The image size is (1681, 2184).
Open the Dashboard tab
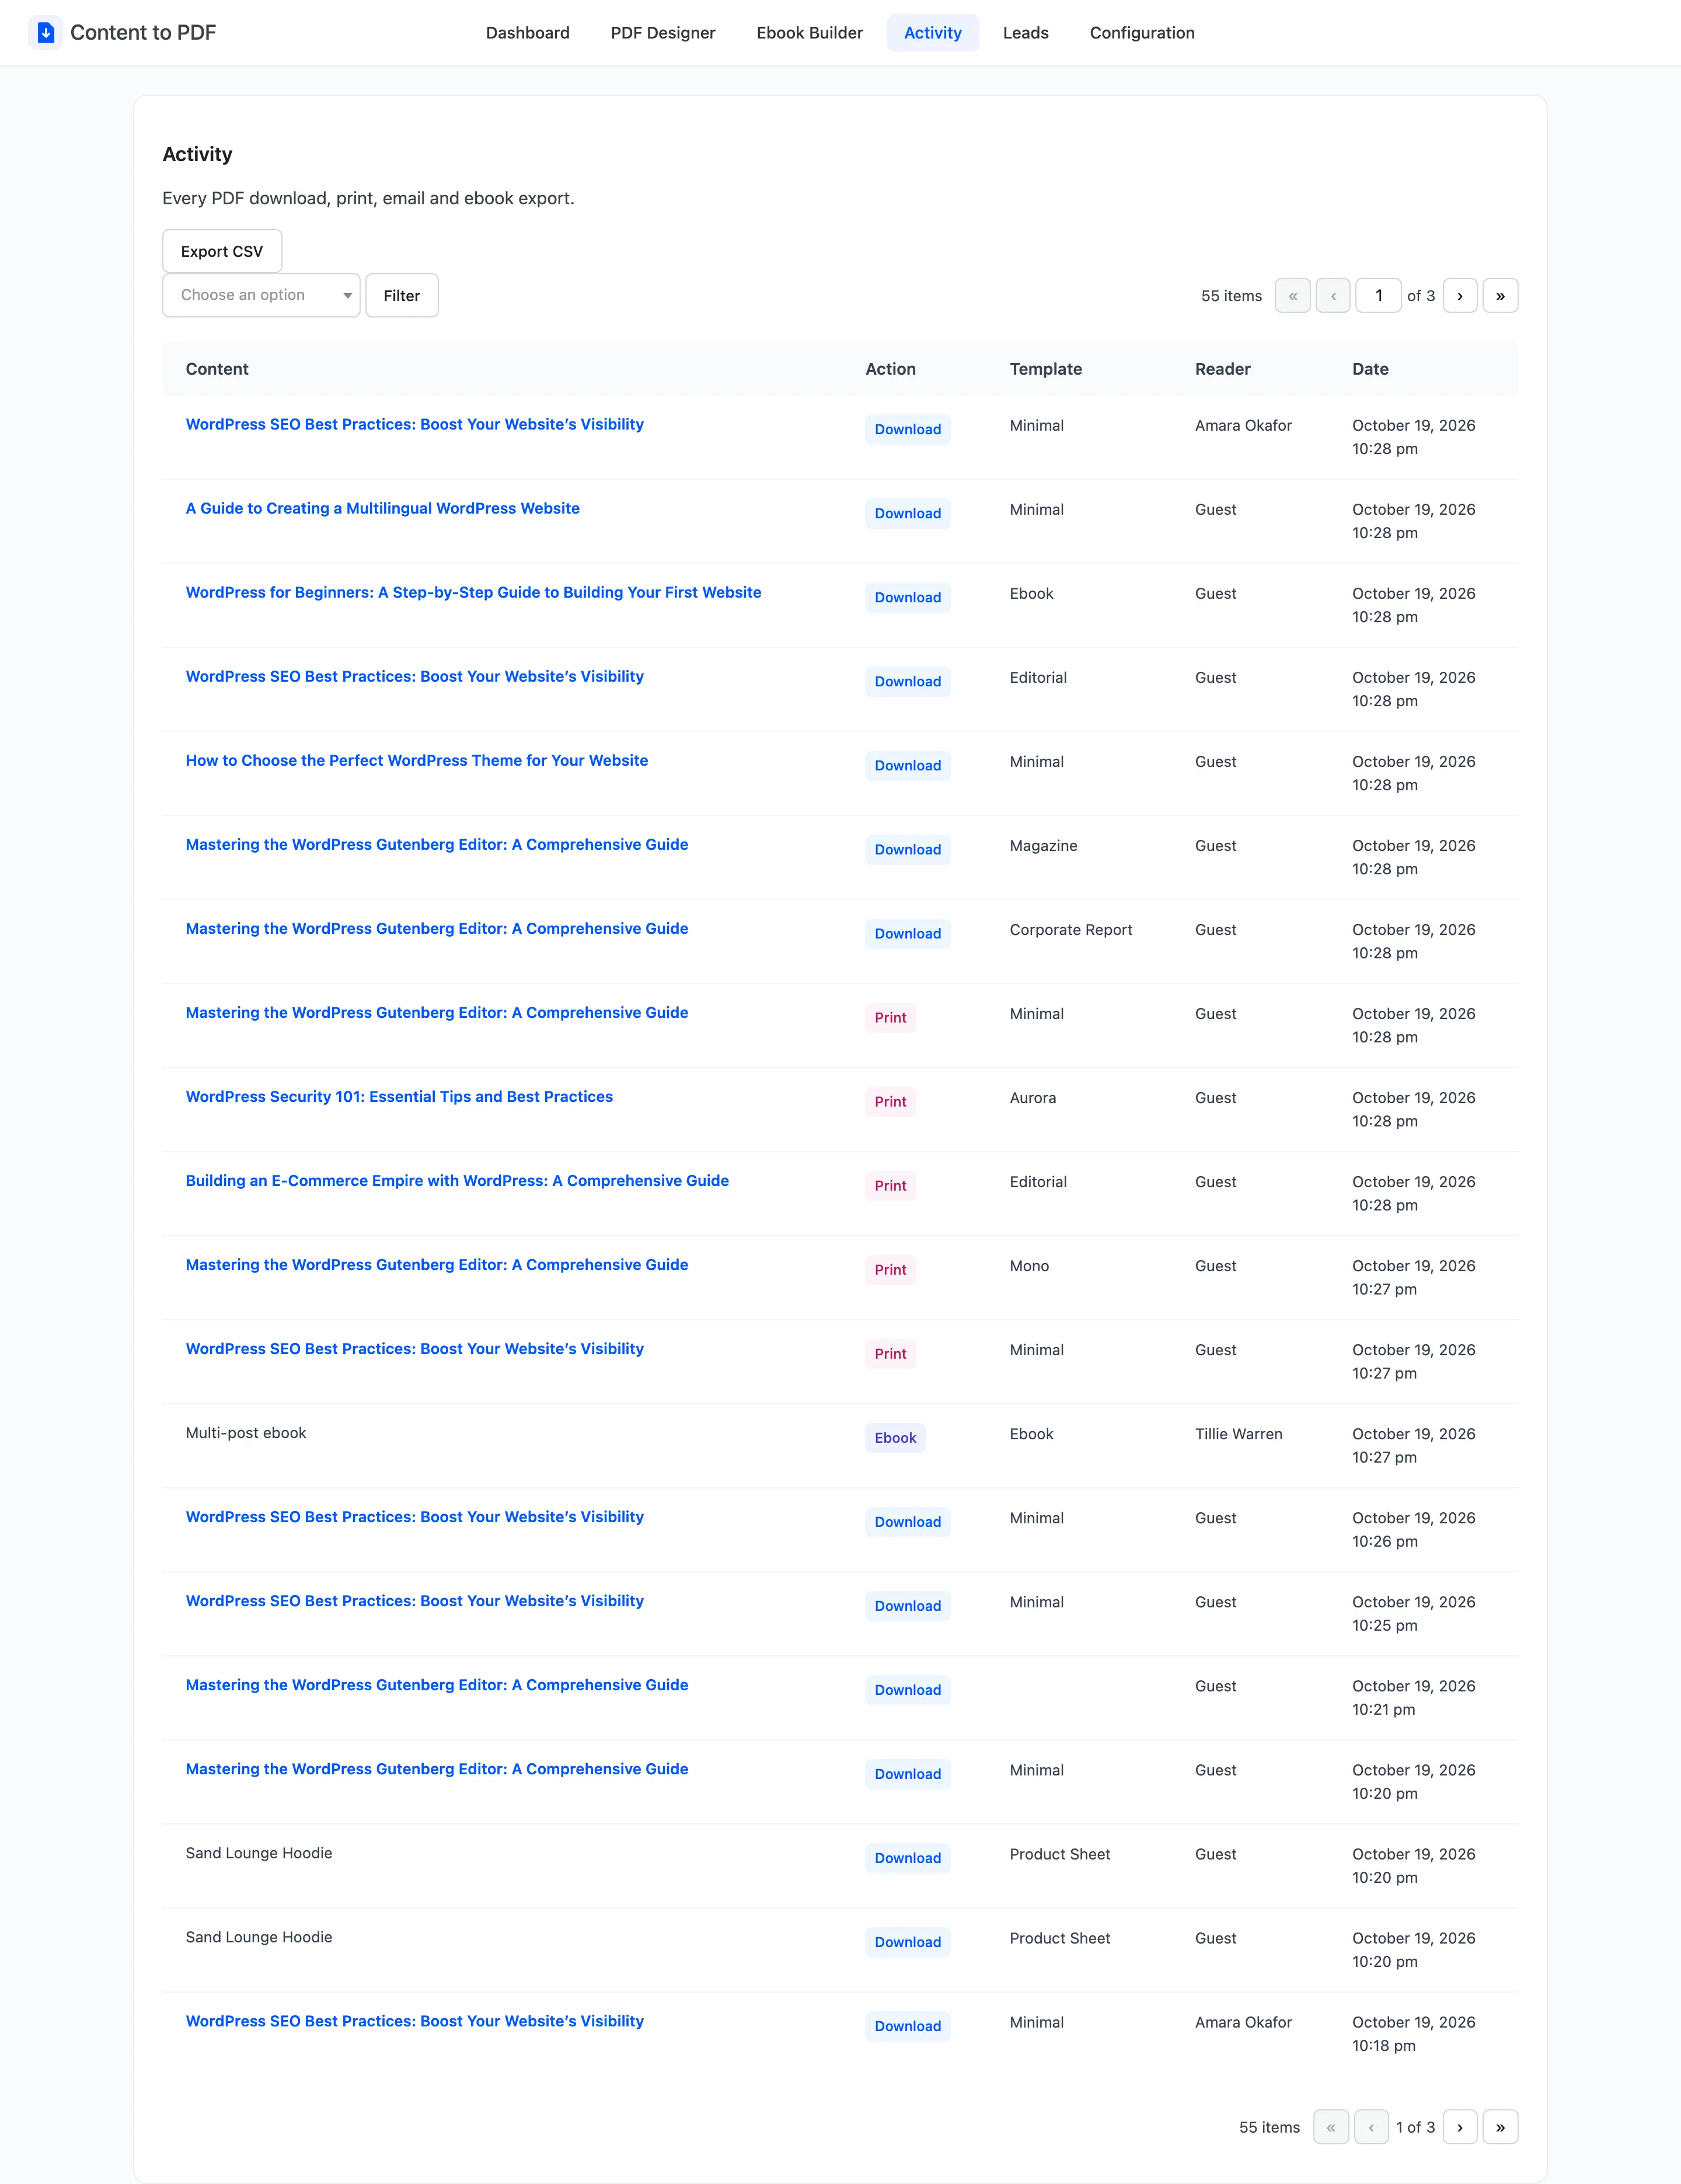(528, 33)
